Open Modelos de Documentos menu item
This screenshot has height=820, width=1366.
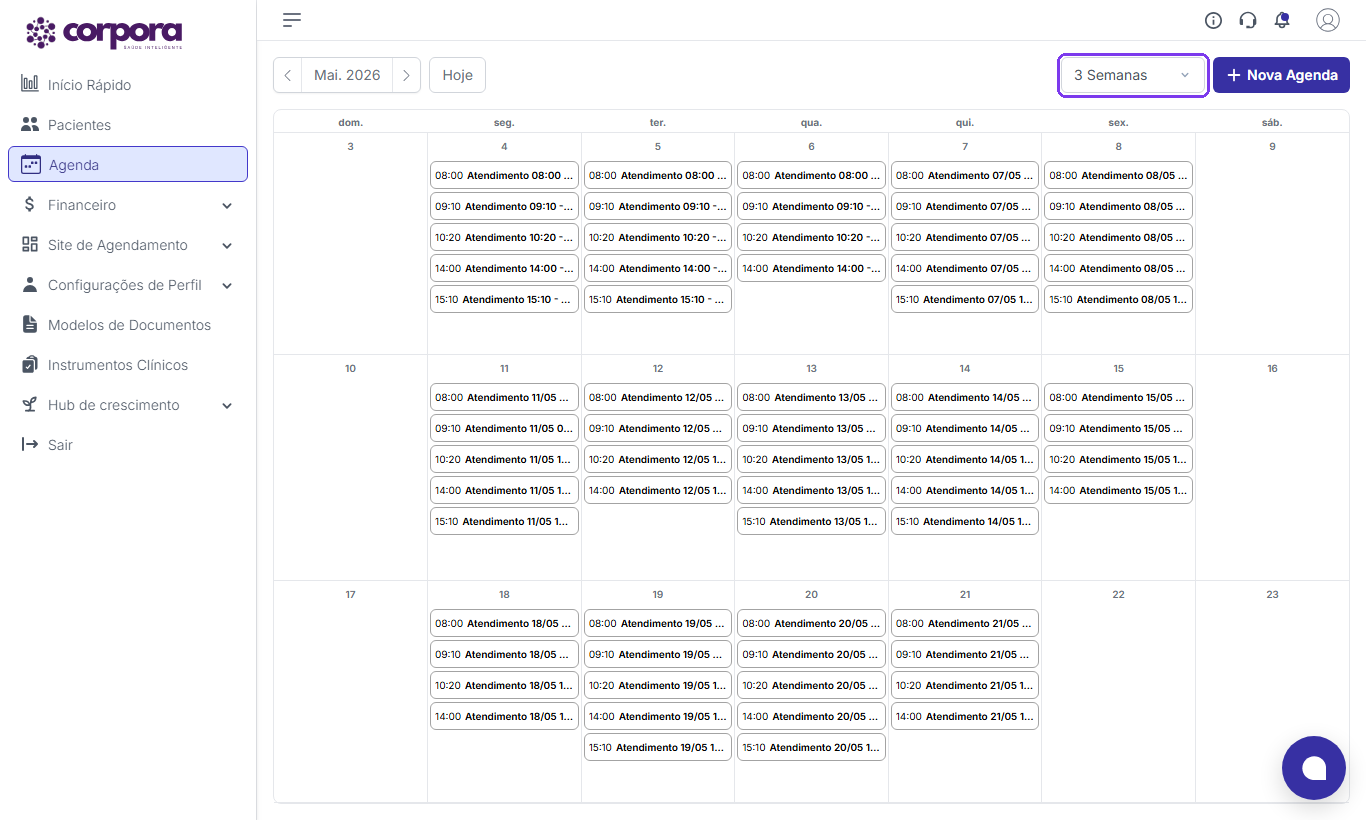128,325
